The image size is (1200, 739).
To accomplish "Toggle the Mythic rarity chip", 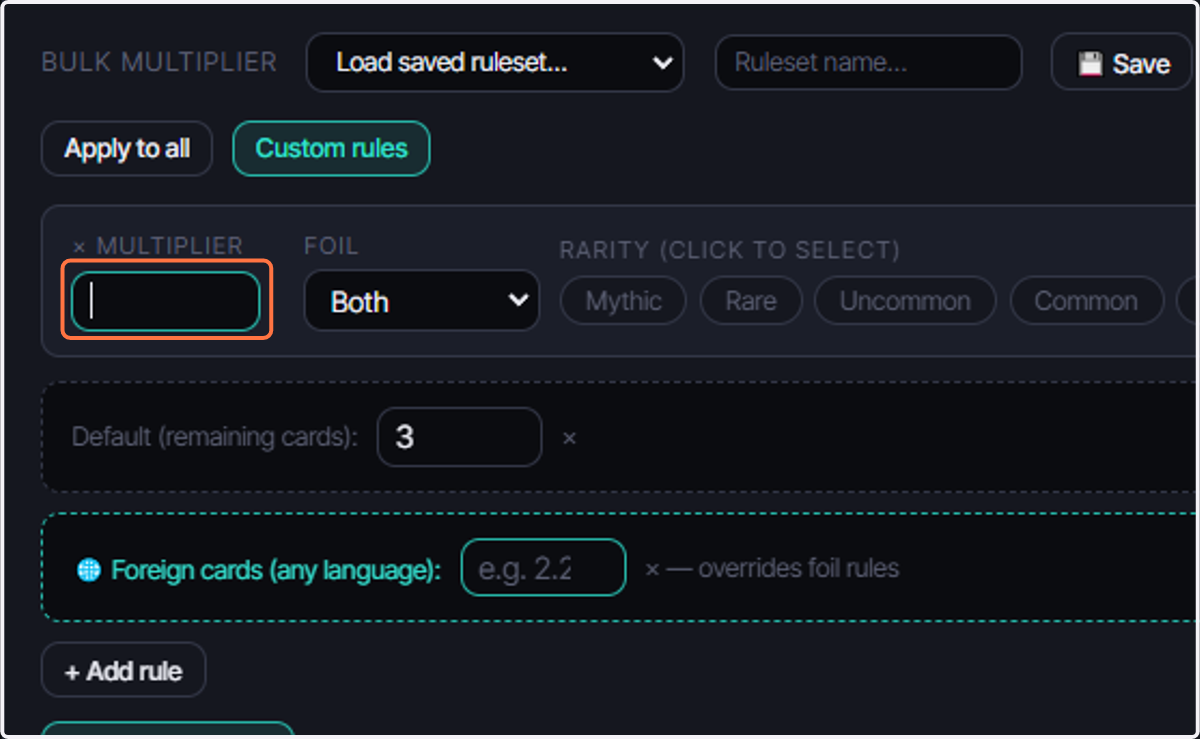I will 623,301.
